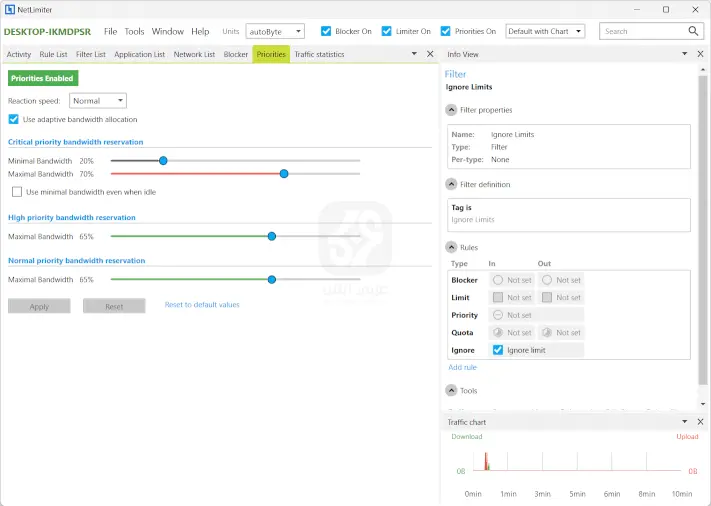Open the Reaction speed dropdown
Screen dimensions: 711x506
[98, 100]
